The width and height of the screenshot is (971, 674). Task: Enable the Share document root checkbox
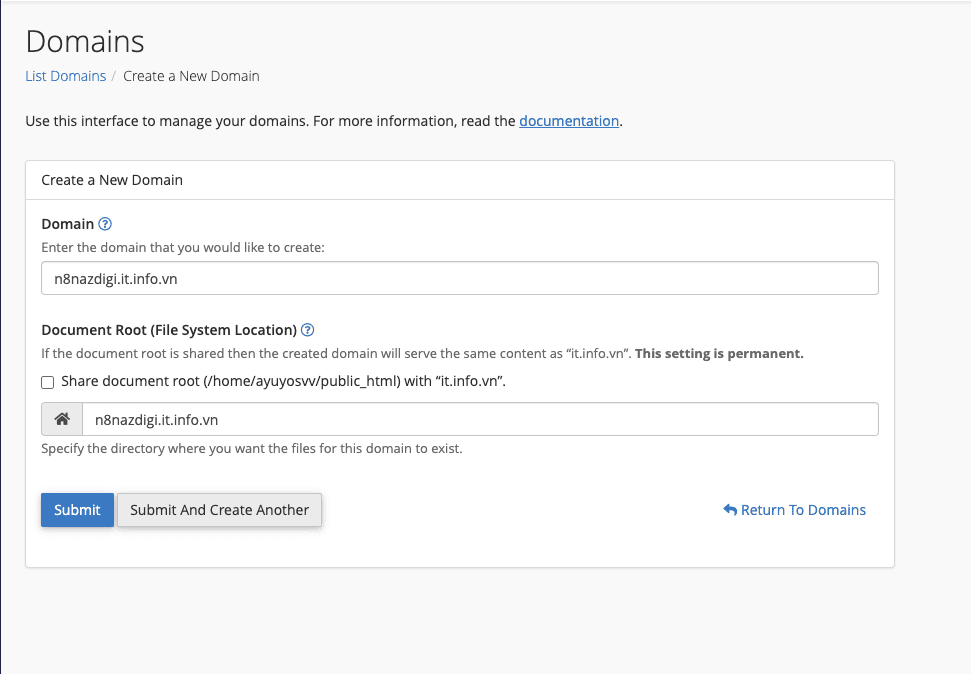click(x=48, y=382)
